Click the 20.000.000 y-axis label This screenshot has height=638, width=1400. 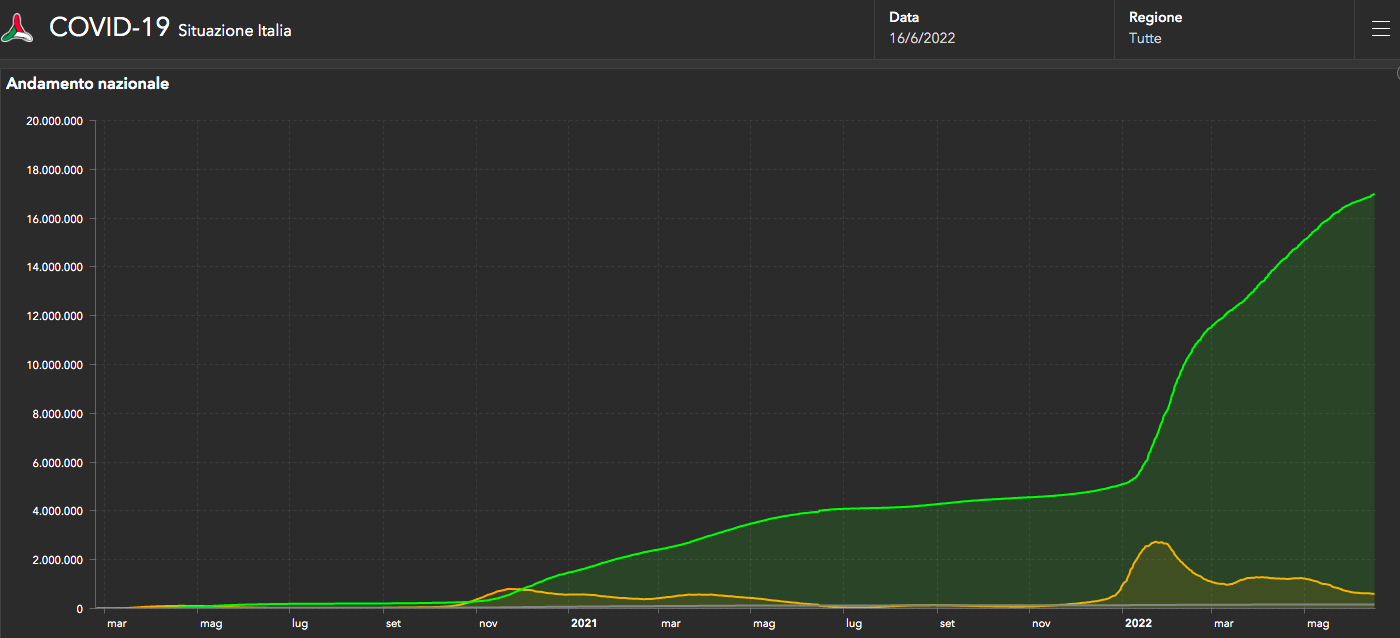click(59, 121)
